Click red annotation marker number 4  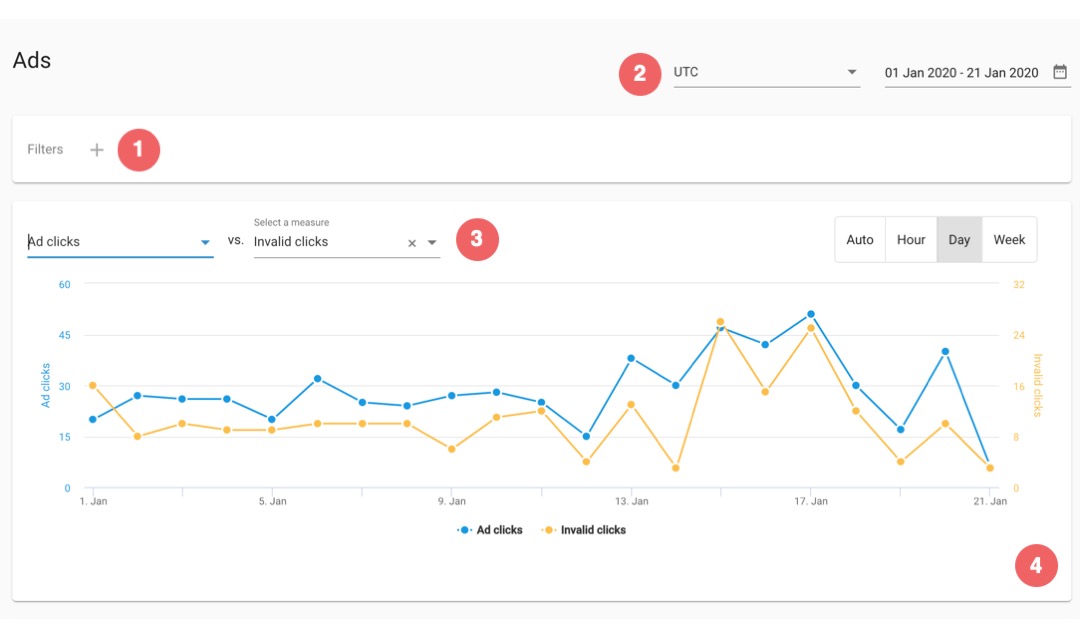point(1036,566)
